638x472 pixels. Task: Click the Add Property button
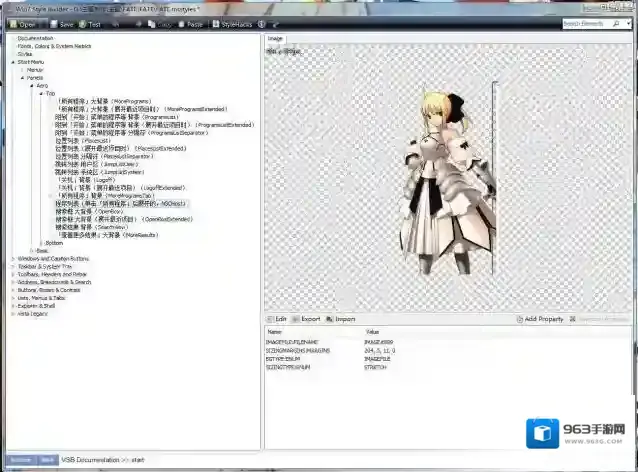click(x=540, y=319)
